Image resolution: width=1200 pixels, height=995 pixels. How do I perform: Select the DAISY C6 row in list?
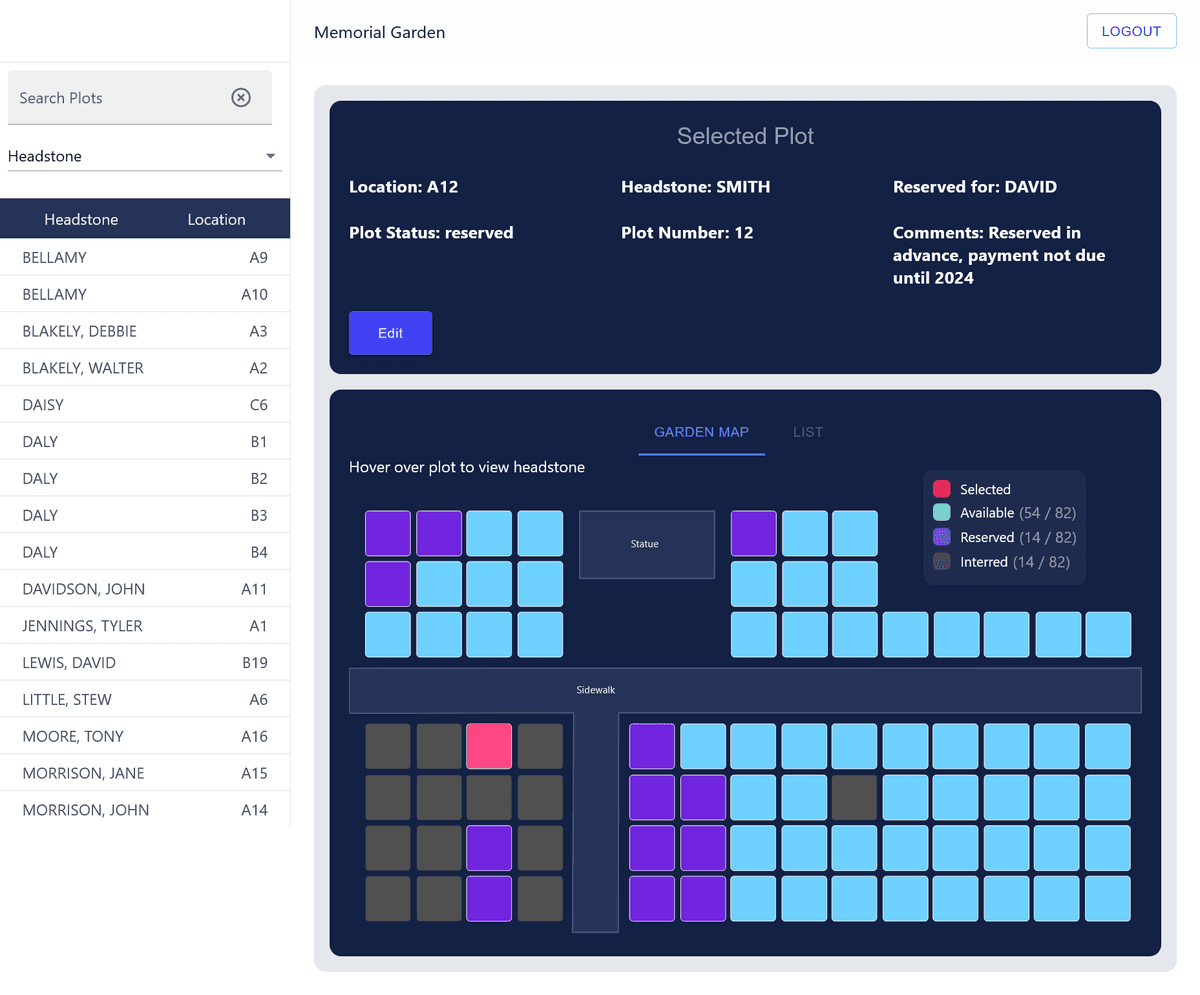click(145, 405)
